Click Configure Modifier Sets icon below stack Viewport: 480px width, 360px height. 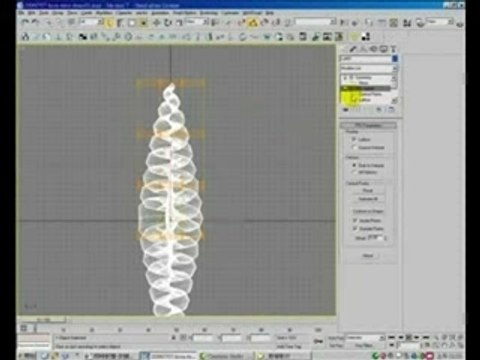[x=391, y=110]
